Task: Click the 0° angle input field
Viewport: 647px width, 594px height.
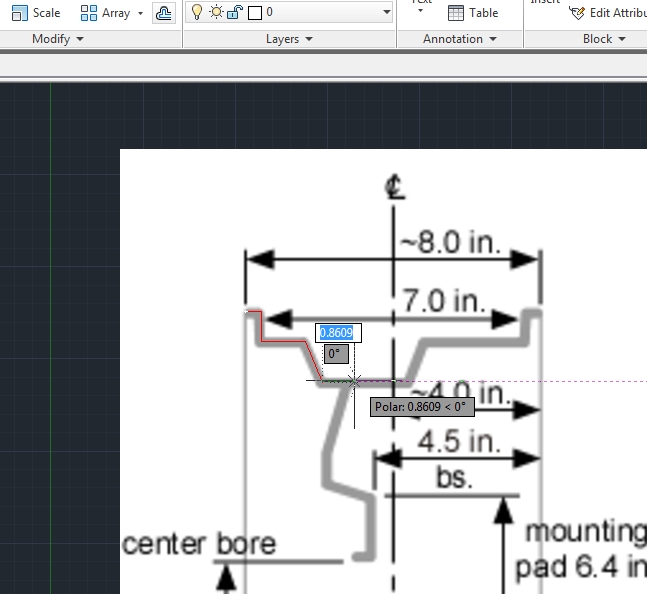Action: pyautogui.click(x=336, y=354)
